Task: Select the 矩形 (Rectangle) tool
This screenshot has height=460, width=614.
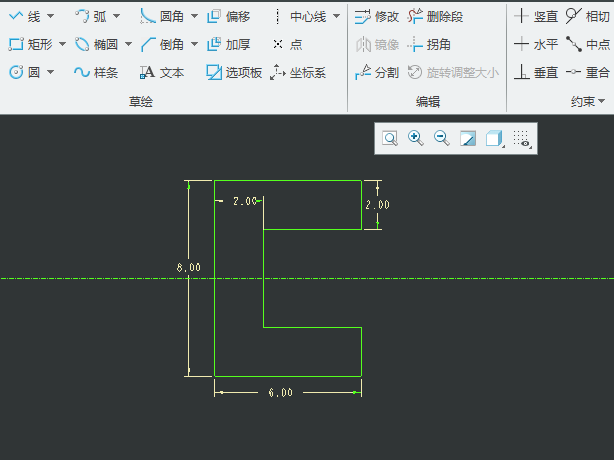Action: 31,44
